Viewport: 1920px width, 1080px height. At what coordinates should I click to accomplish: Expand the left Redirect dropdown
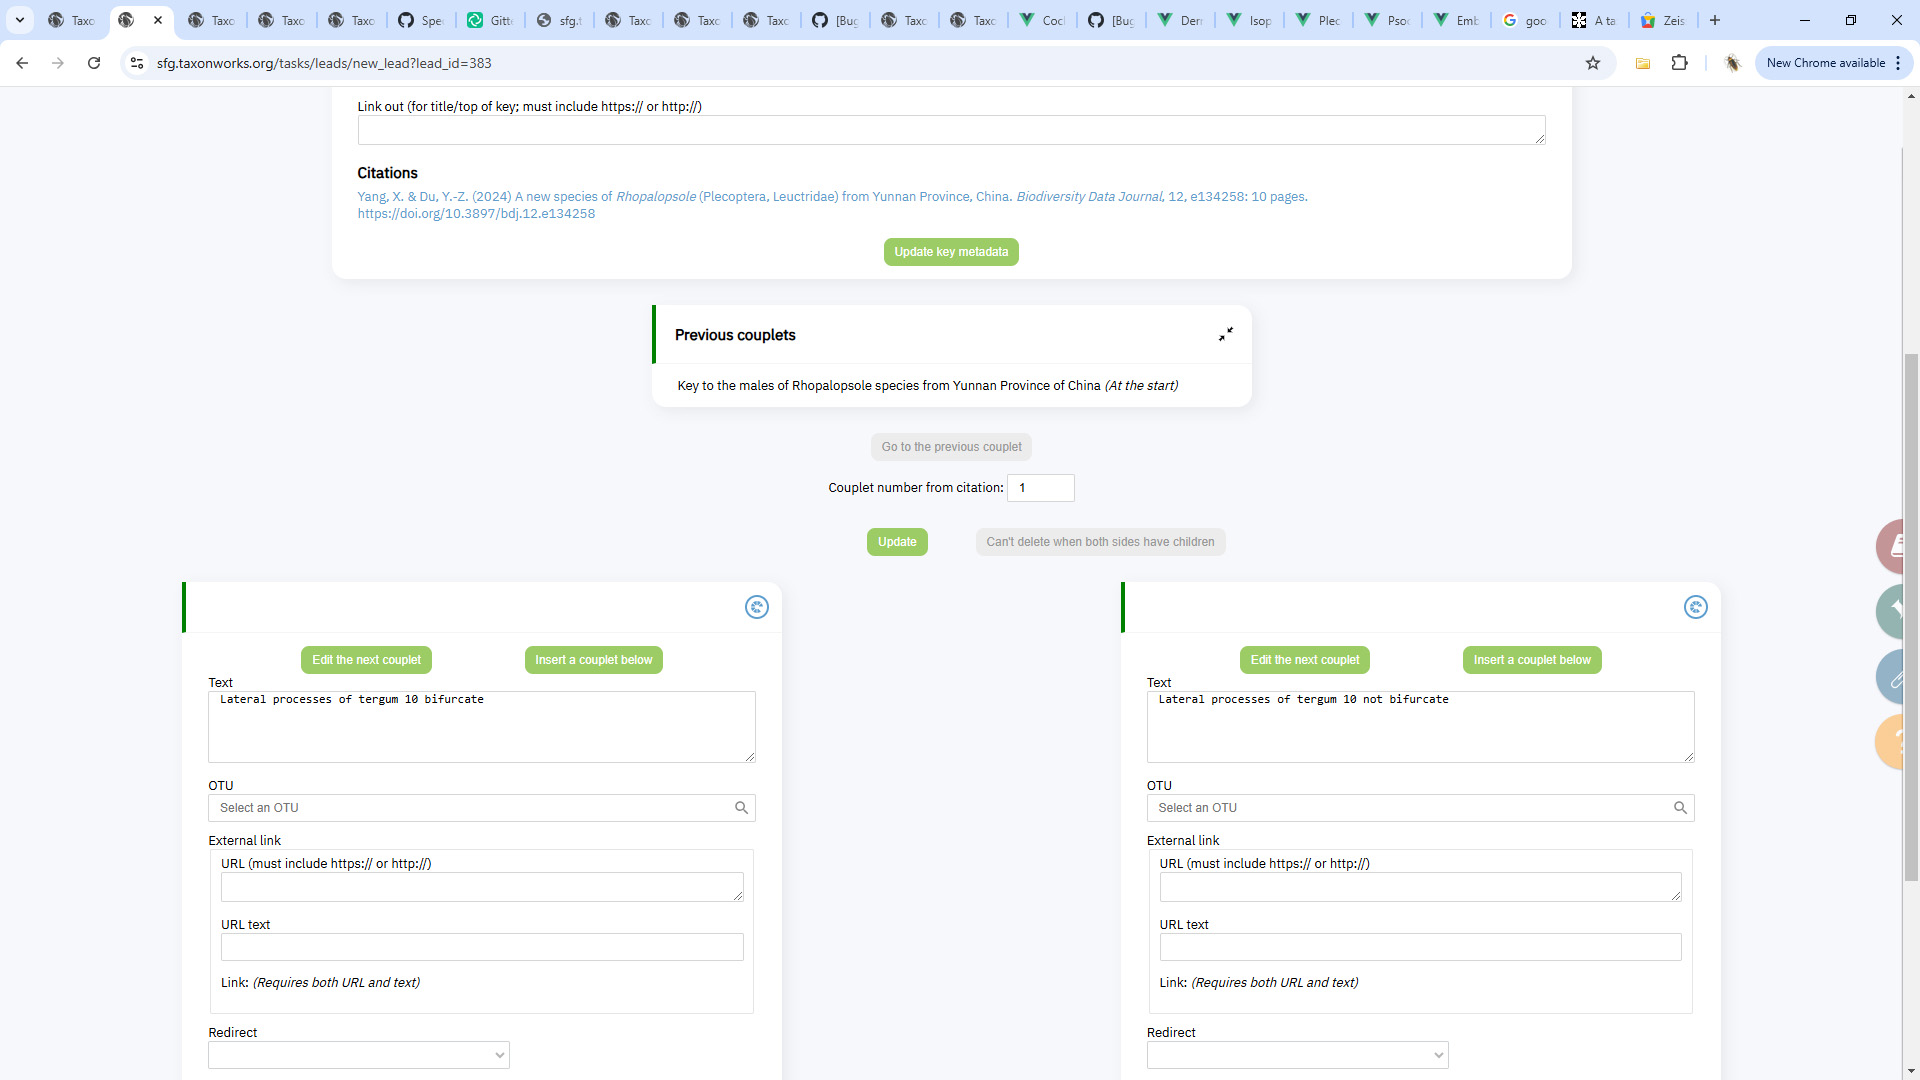(358, 1055)
